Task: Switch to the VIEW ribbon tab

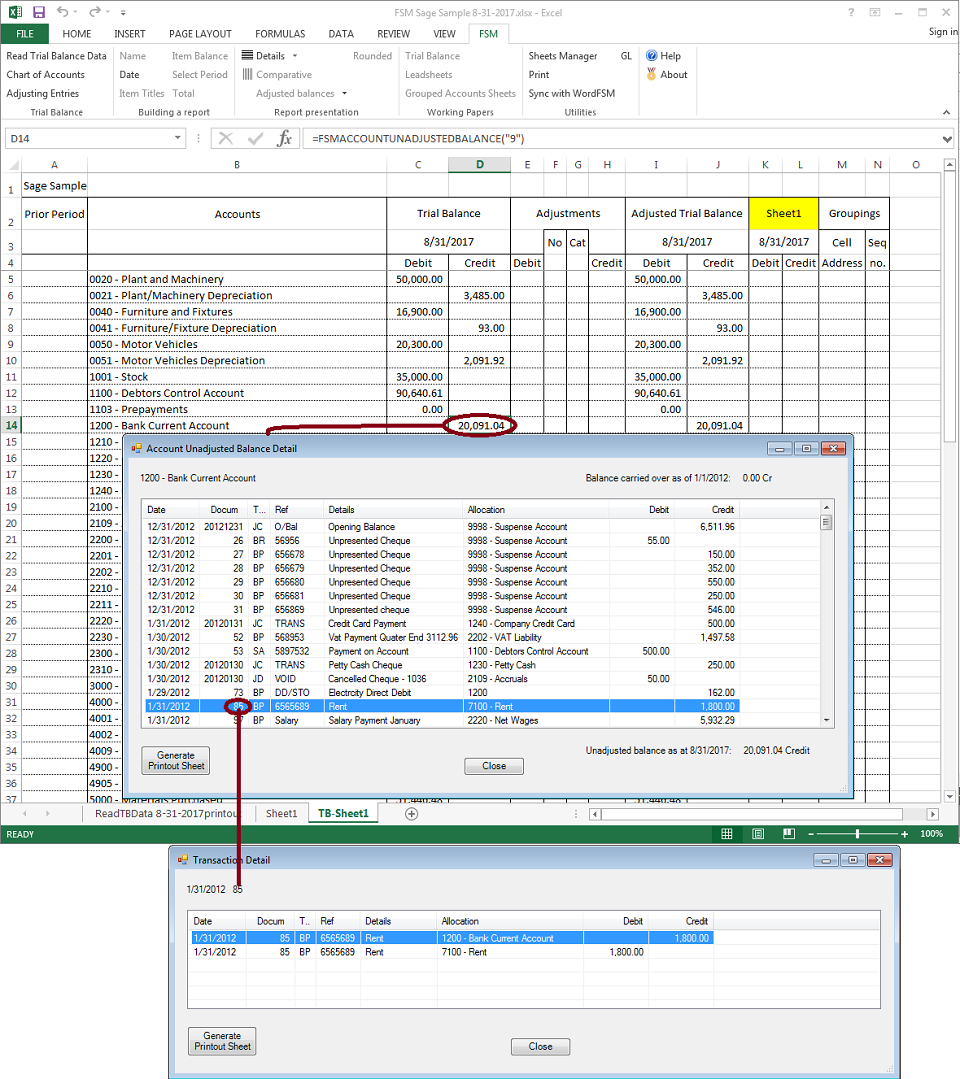Action: coord(444,34)
